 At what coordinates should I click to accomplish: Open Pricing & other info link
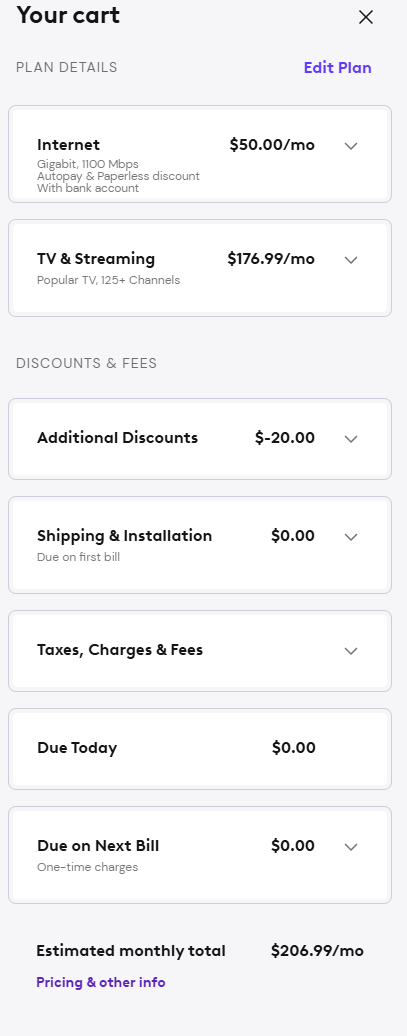click(100, 982)
